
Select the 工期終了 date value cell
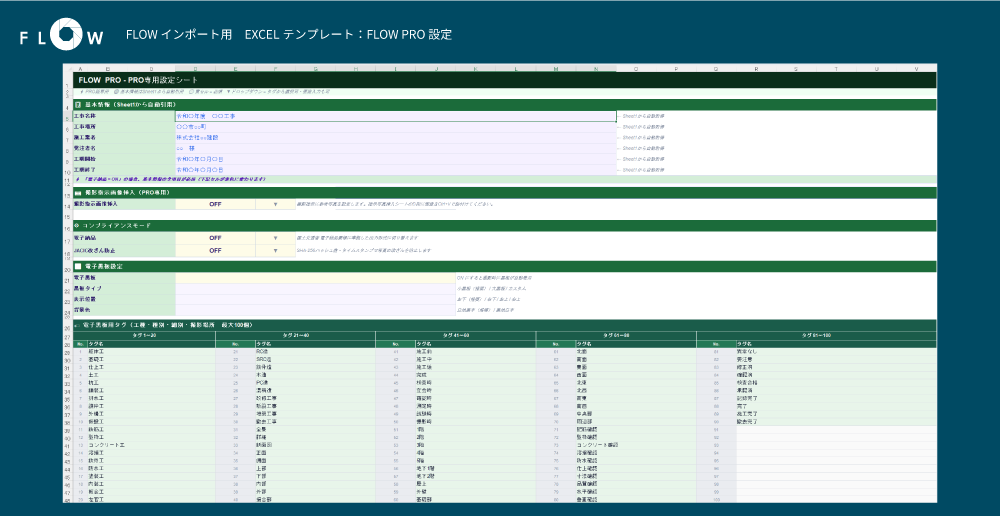click(x=395, y=170)
